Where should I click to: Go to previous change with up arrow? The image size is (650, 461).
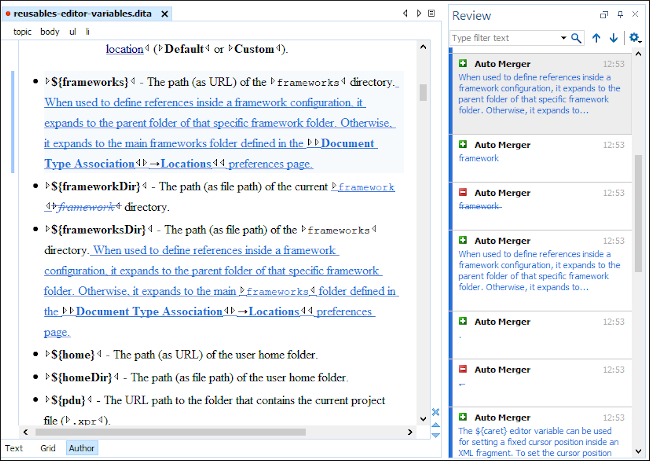coord(596,38)
